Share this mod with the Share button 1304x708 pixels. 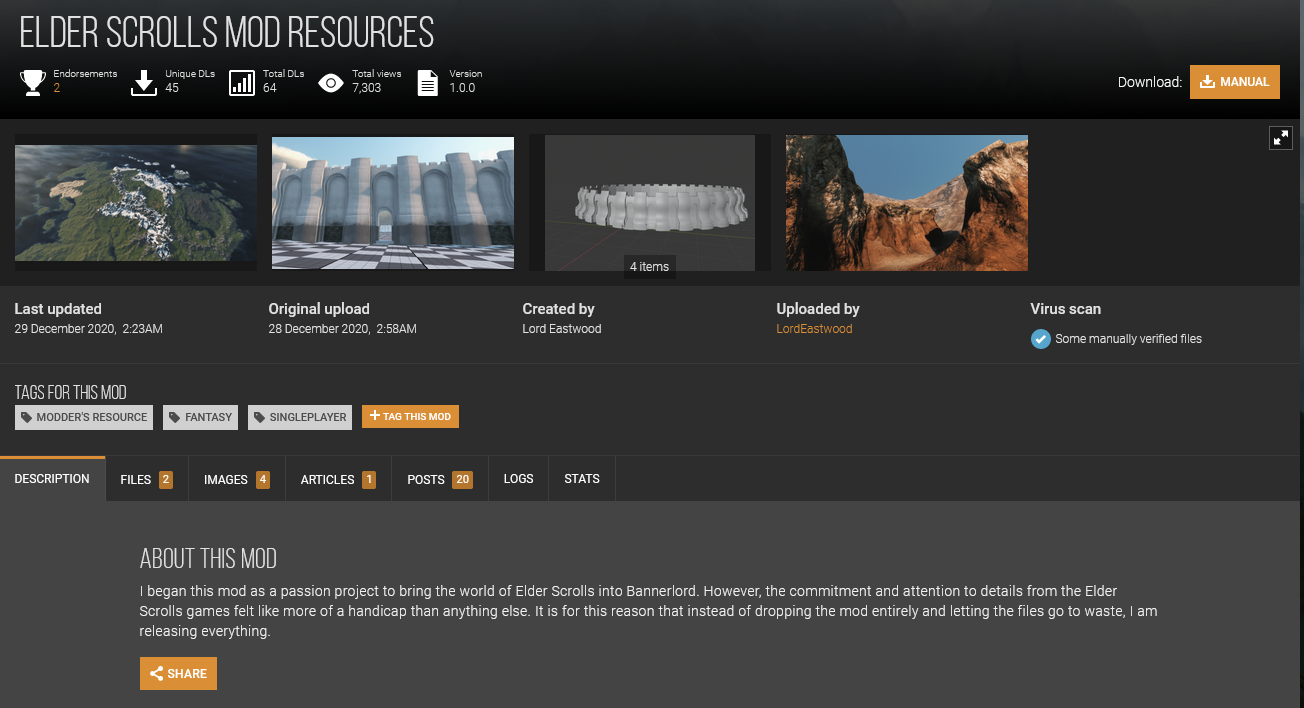[x=178, y=673]
